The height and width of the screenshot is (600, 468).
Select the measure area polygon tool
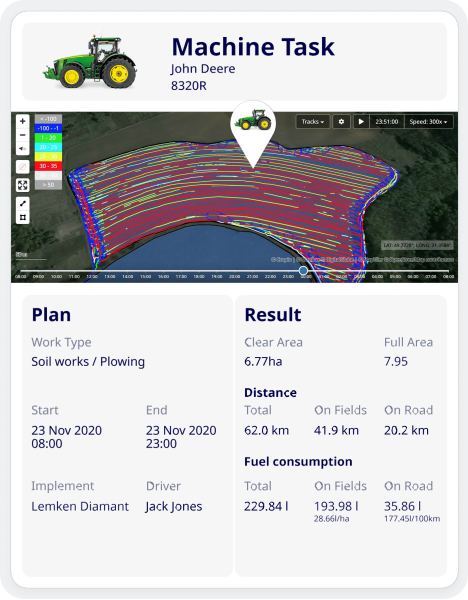(23, 217)
